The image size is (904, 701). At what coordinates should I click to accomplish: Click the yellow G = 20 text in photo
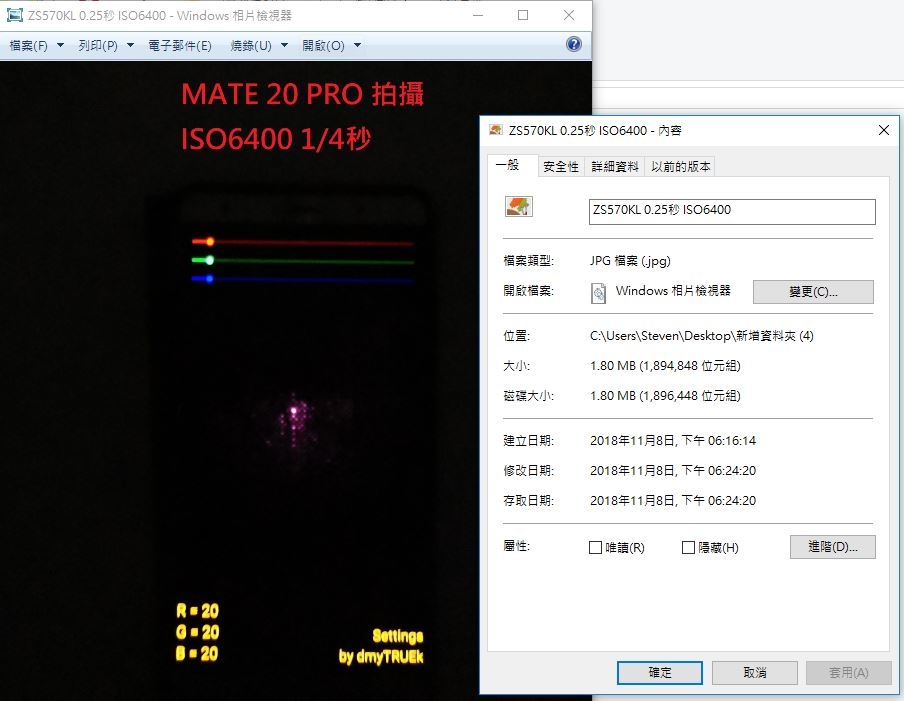(197, 632)
